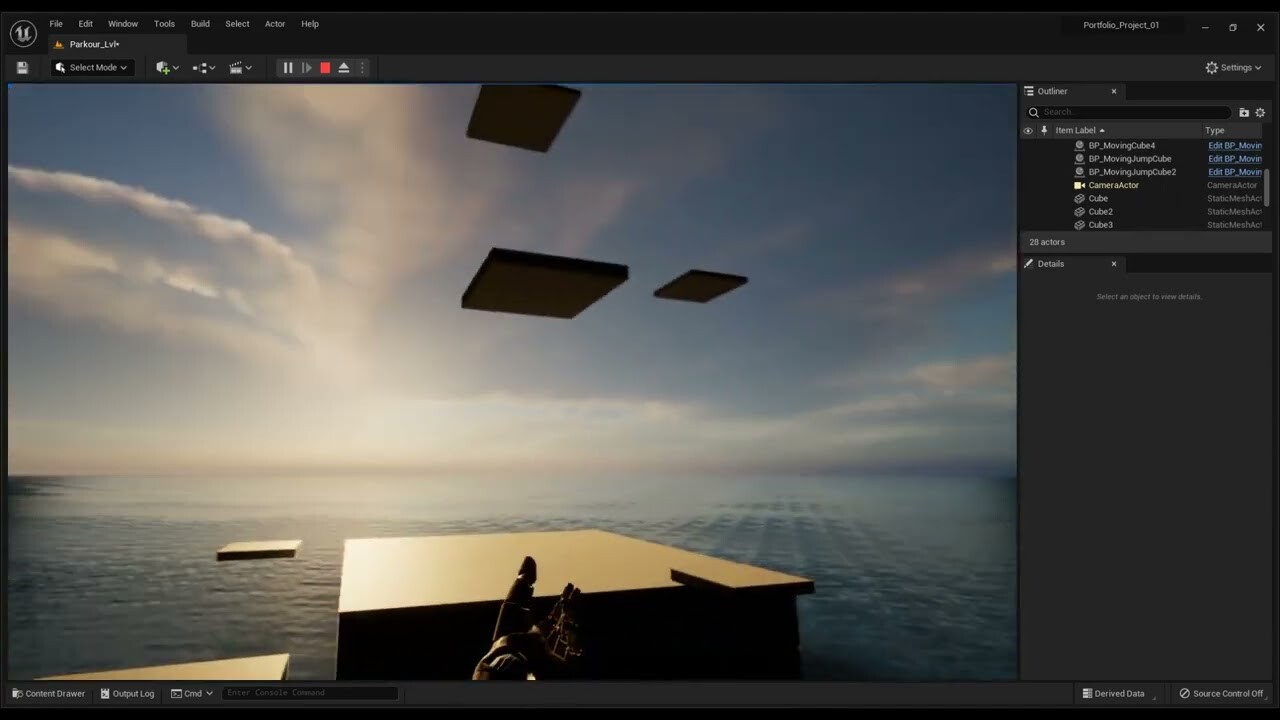1280x720 pixels.
Task: Save the current level
Action: pyautogui.click(x=21, y=67)
